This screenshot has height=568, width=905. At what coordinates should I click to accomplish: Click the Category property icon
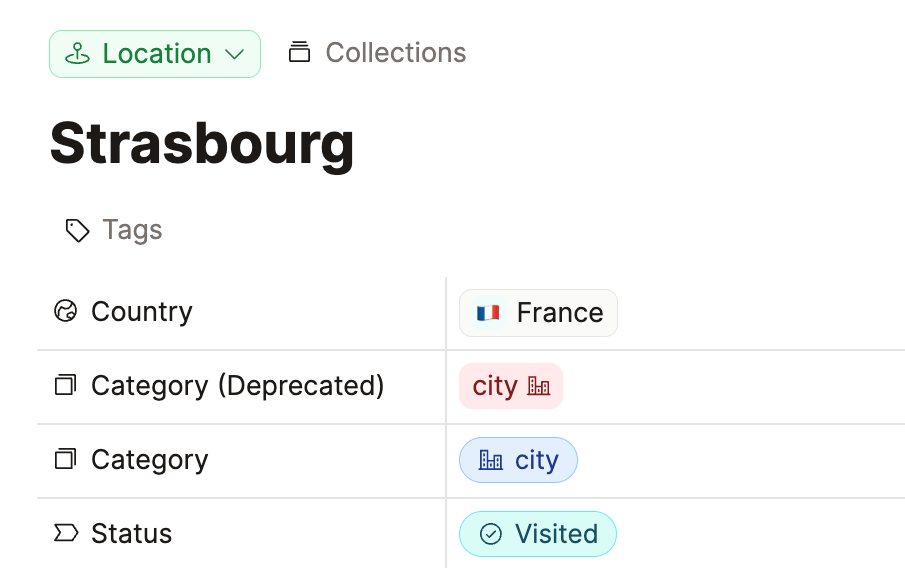click(65, 460)
